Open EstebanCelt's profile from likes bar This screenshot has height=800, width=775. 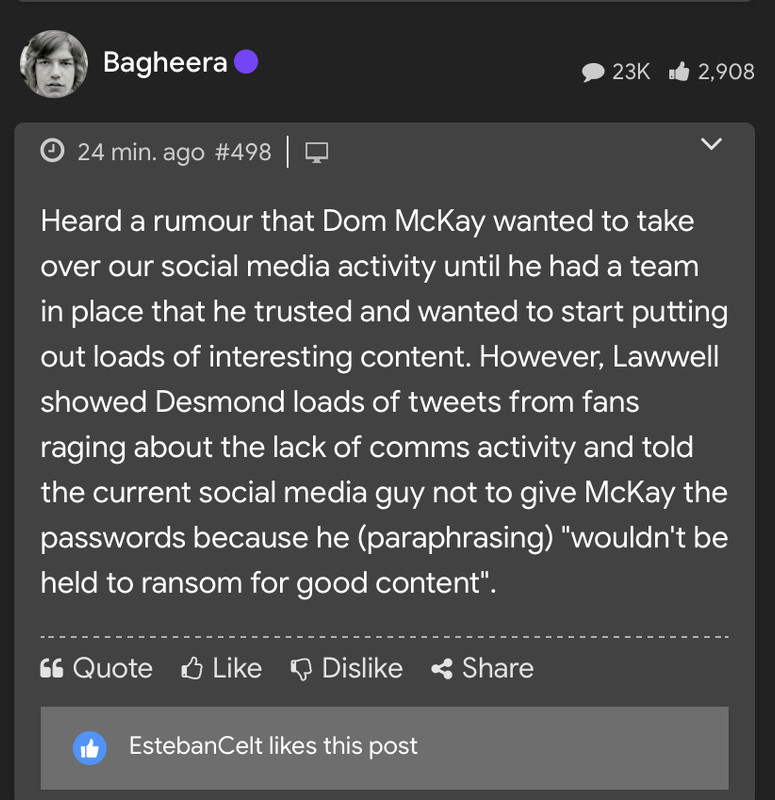pyautogui.click(x=195, y=745)
